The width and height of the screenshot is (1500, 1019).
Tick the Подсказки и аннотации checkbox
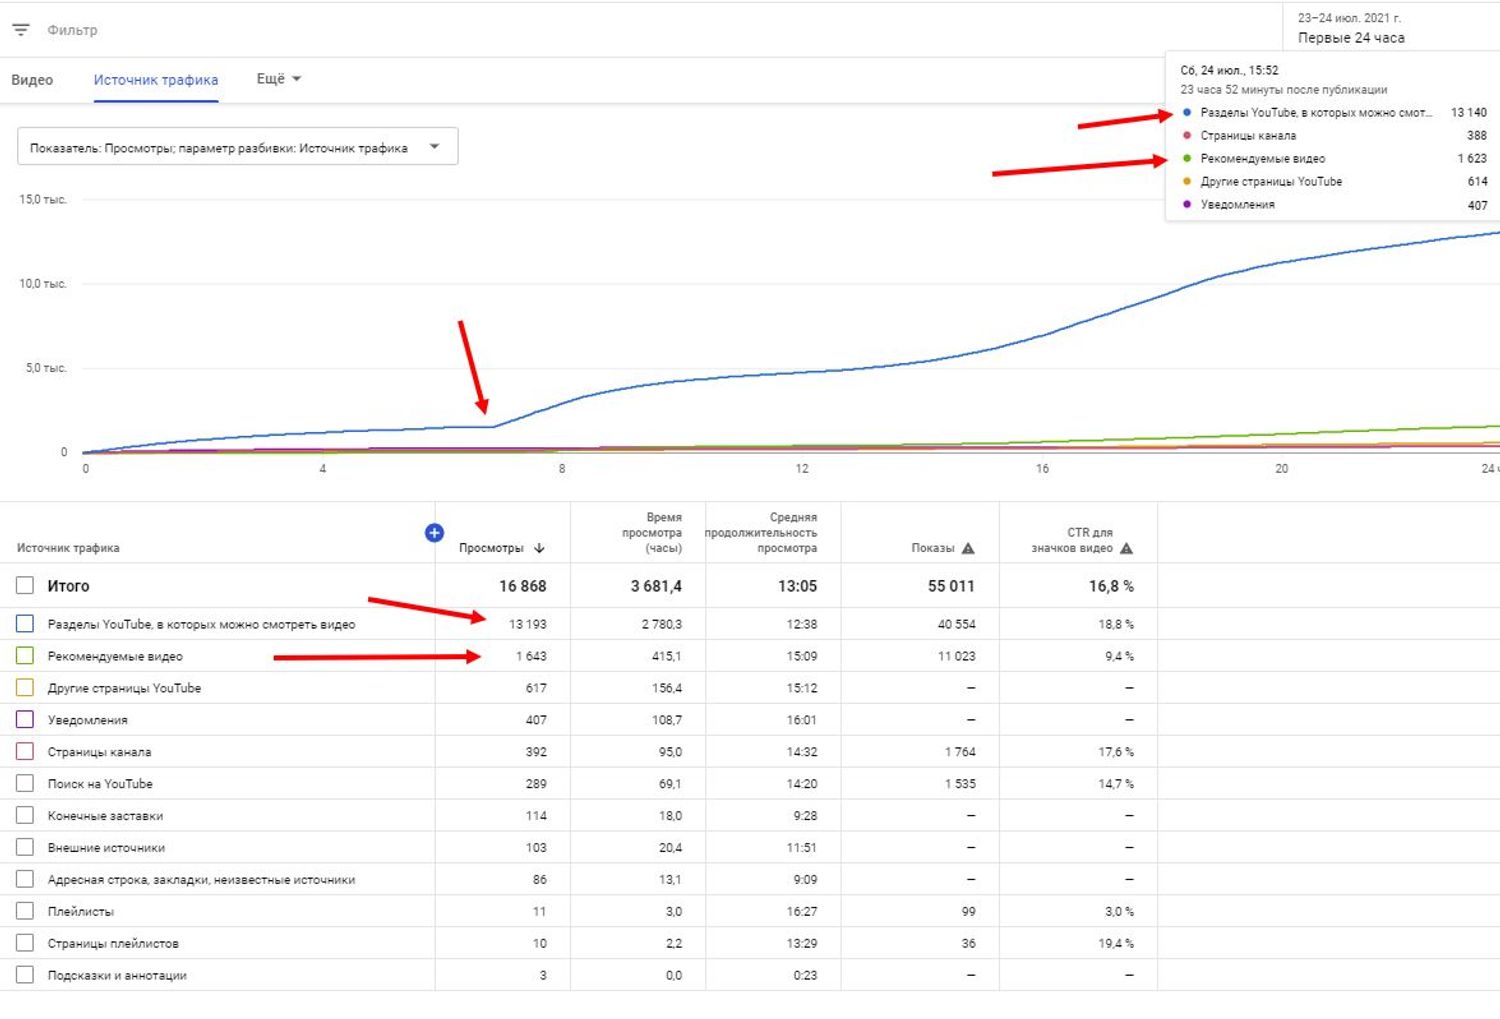[x=25, y=975]
